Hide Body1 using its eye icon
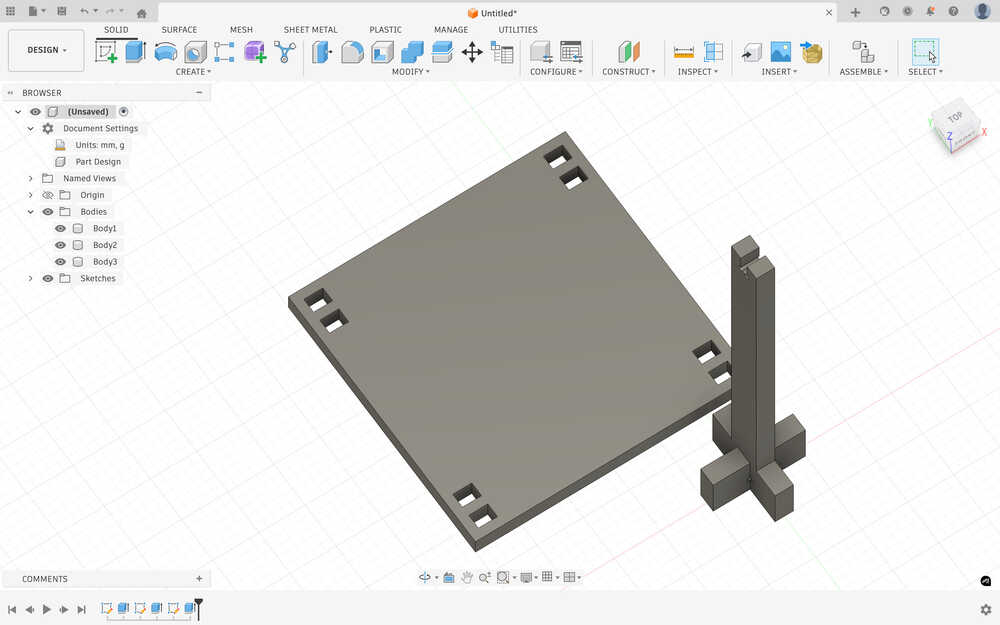The width and height of the screenshot is (1000, 625). (x=60, y=228)
